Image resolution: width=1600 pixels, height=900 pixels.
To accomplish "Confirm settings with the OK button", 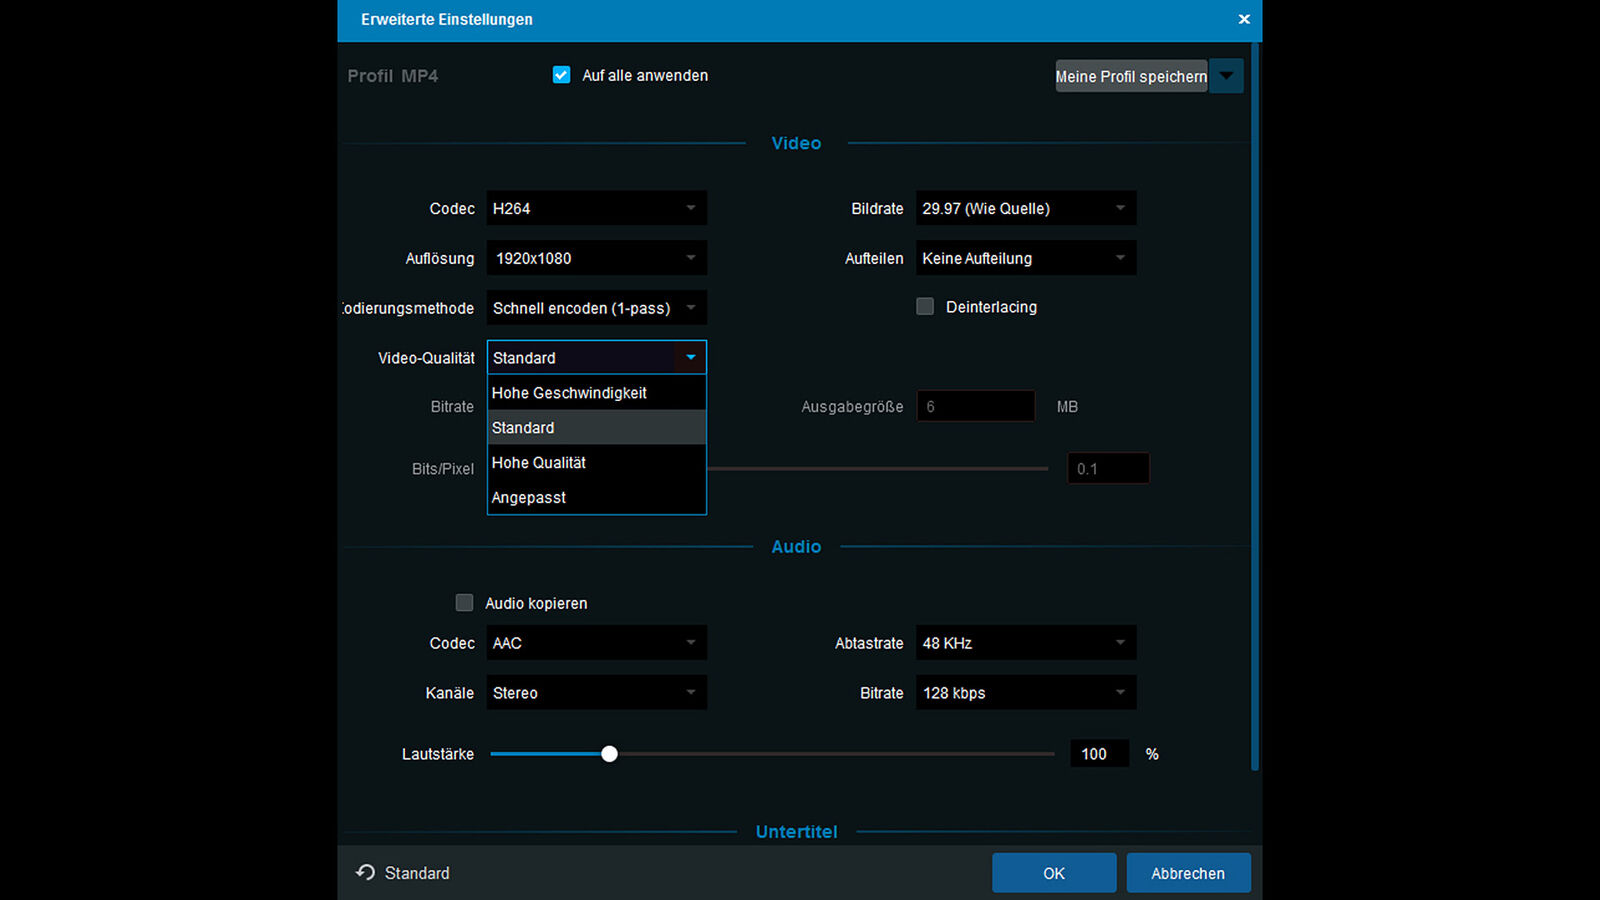I will pyautogui.click(x=1053, y=872).
